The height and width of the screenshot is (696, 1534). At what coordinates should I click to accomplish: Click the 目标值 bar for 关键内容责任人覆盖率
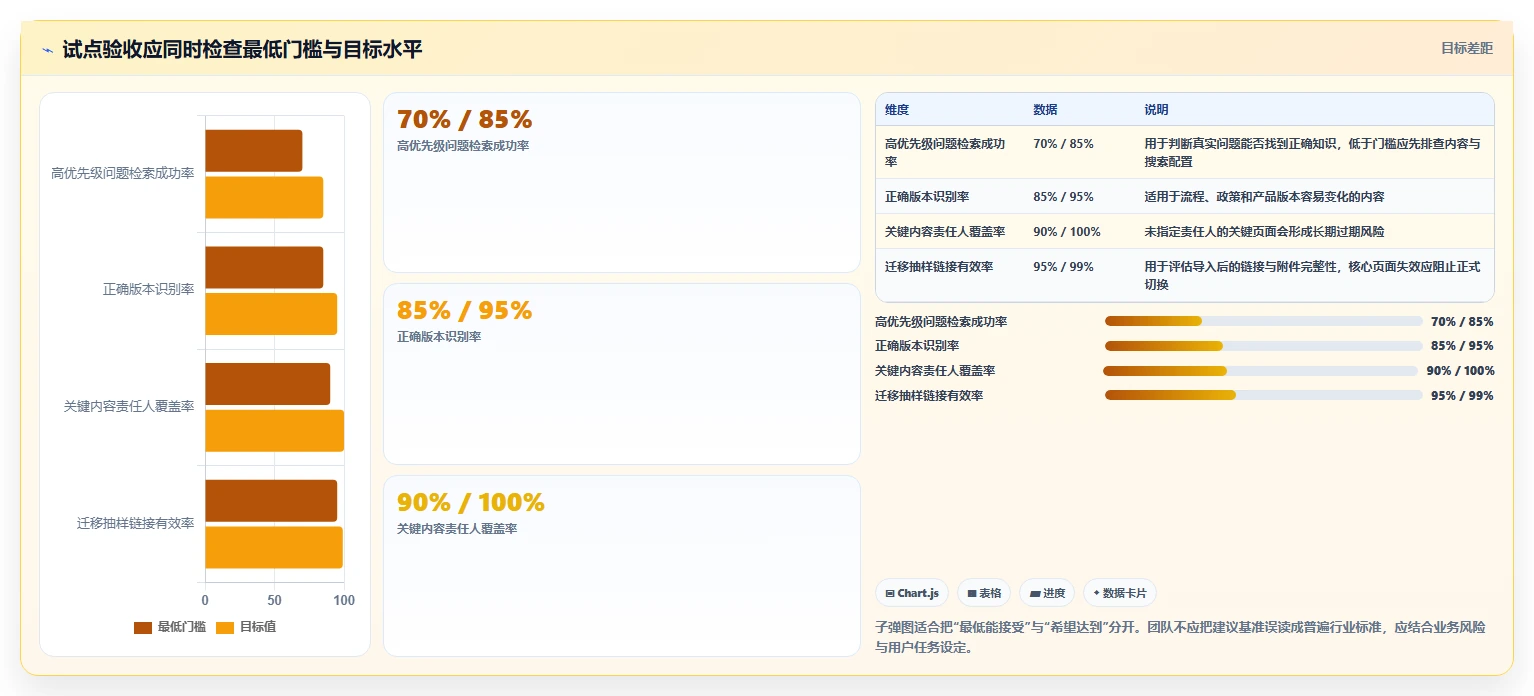point(275,431)
